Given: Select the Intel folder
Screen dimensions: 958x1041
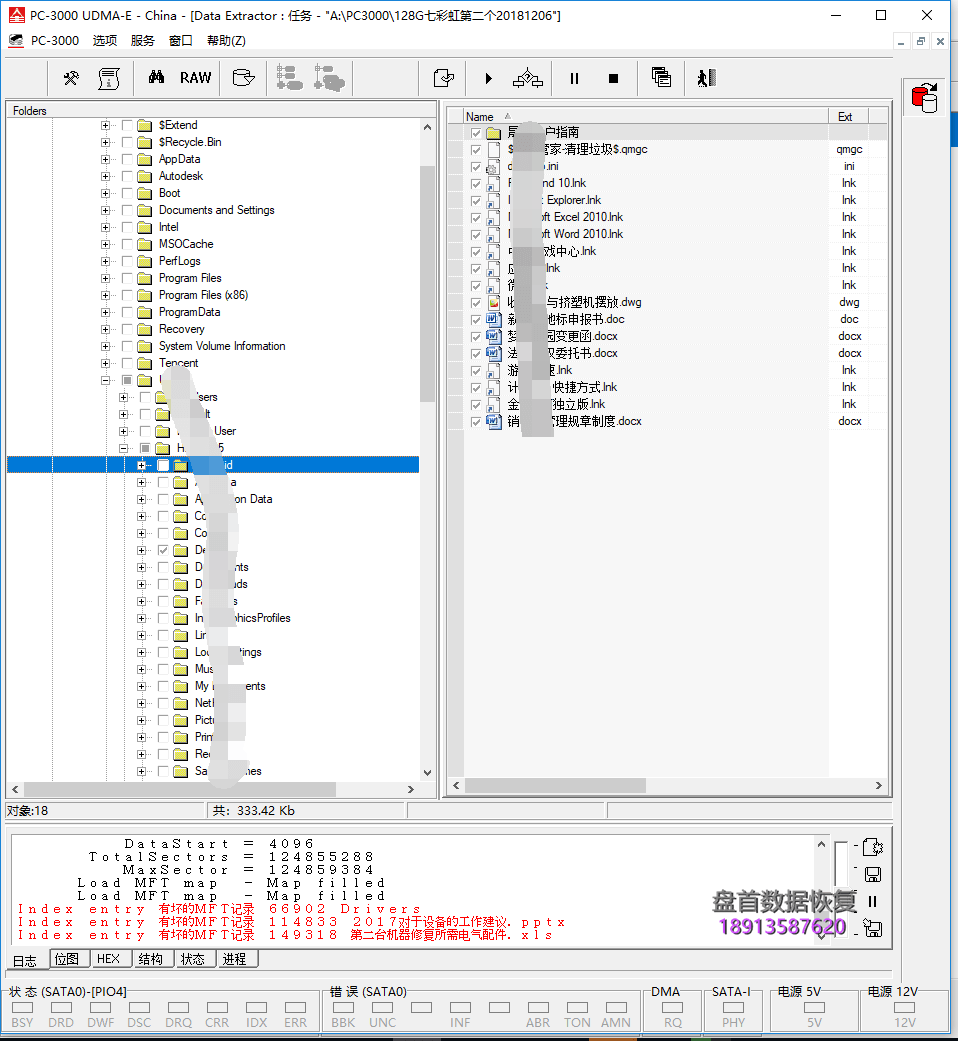Looking at the screenshot, I should click(x=169, y=227).
